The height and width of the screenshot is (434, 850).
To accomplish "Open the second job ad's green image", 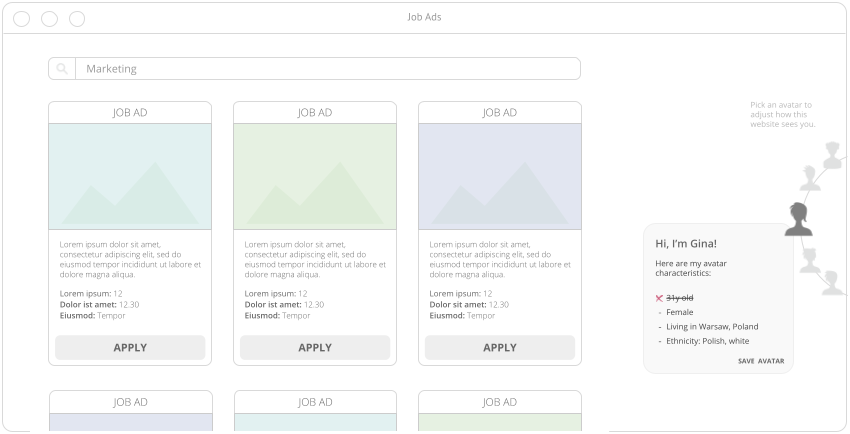I will pyautogui.click(x=315, y=176).
